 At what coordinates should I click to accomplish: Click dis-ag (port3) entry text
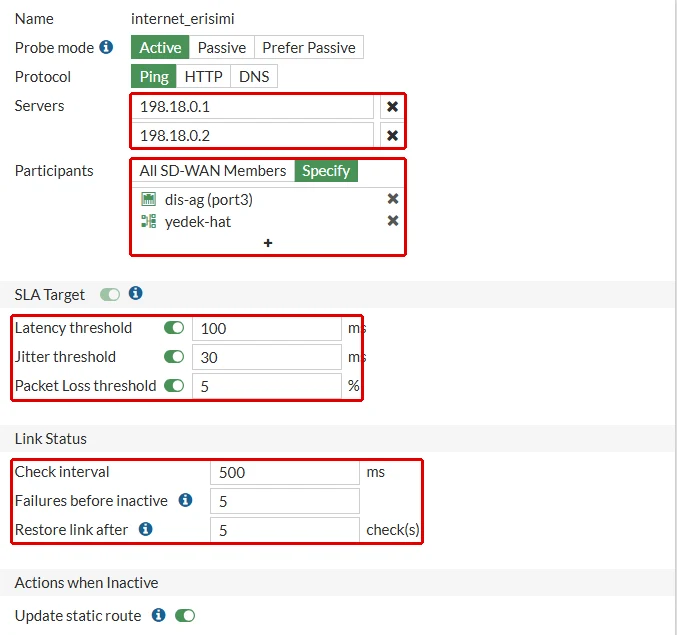pyautogui.click(x=209, y=199)
